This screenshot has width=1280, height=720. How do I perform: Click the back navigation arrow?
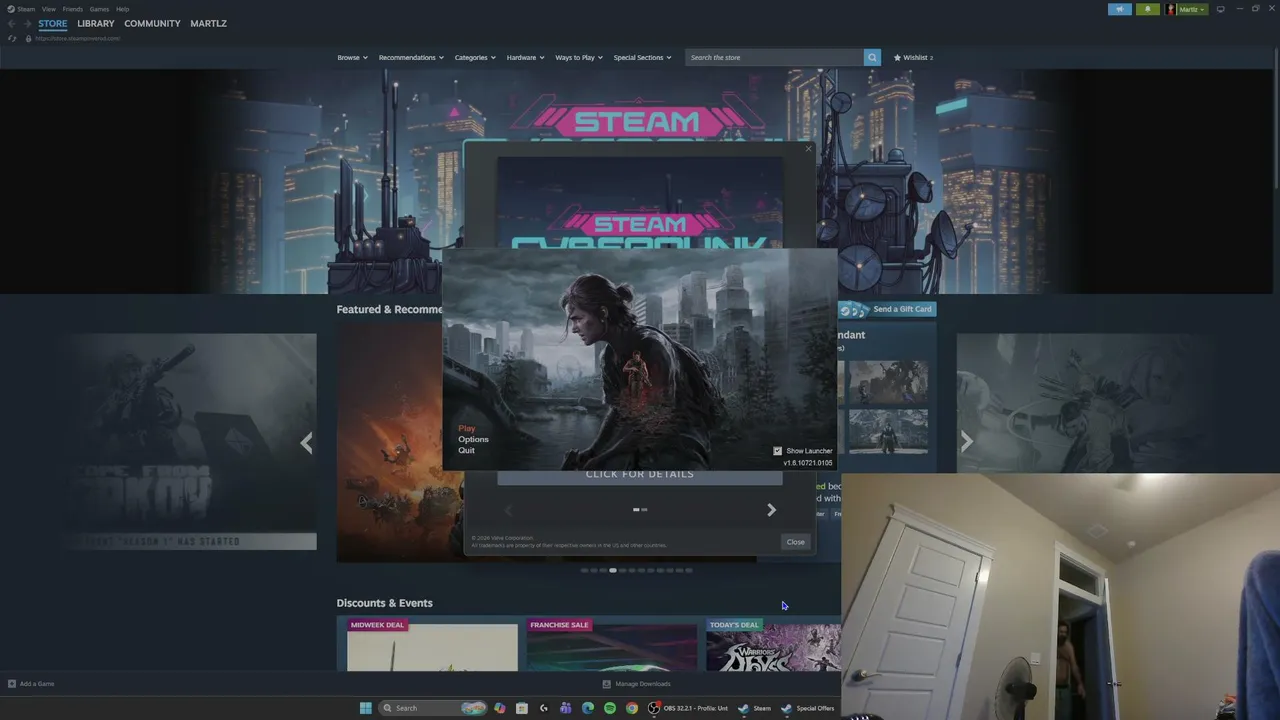coord(12,23)
